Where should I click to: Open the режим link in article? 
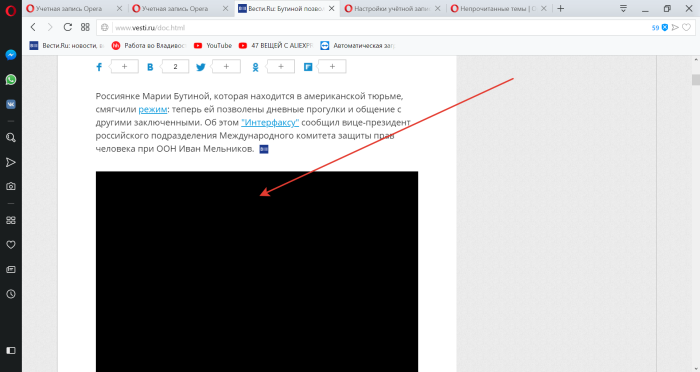pyautogui.click(x=153, y=109)
